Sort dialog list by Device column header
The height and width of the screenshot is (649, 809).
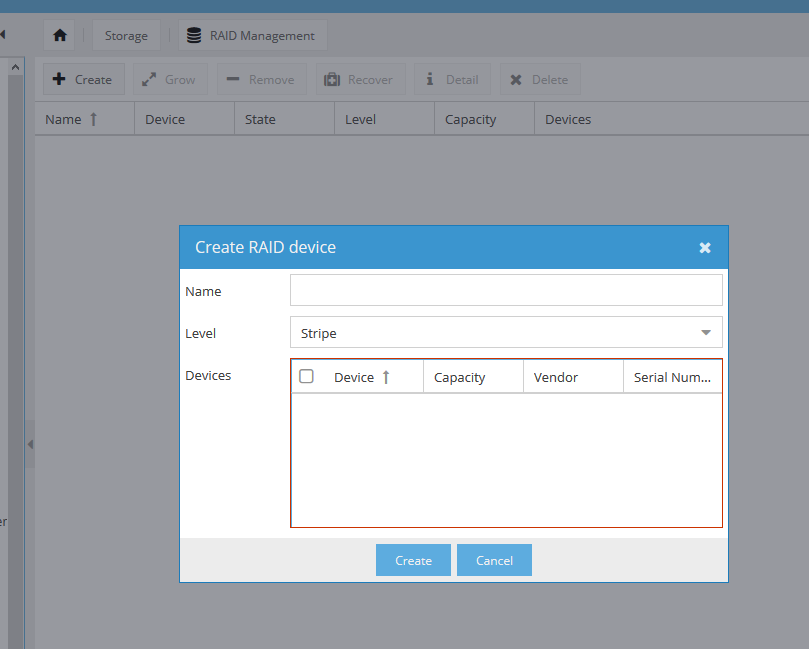click(355, 377)
